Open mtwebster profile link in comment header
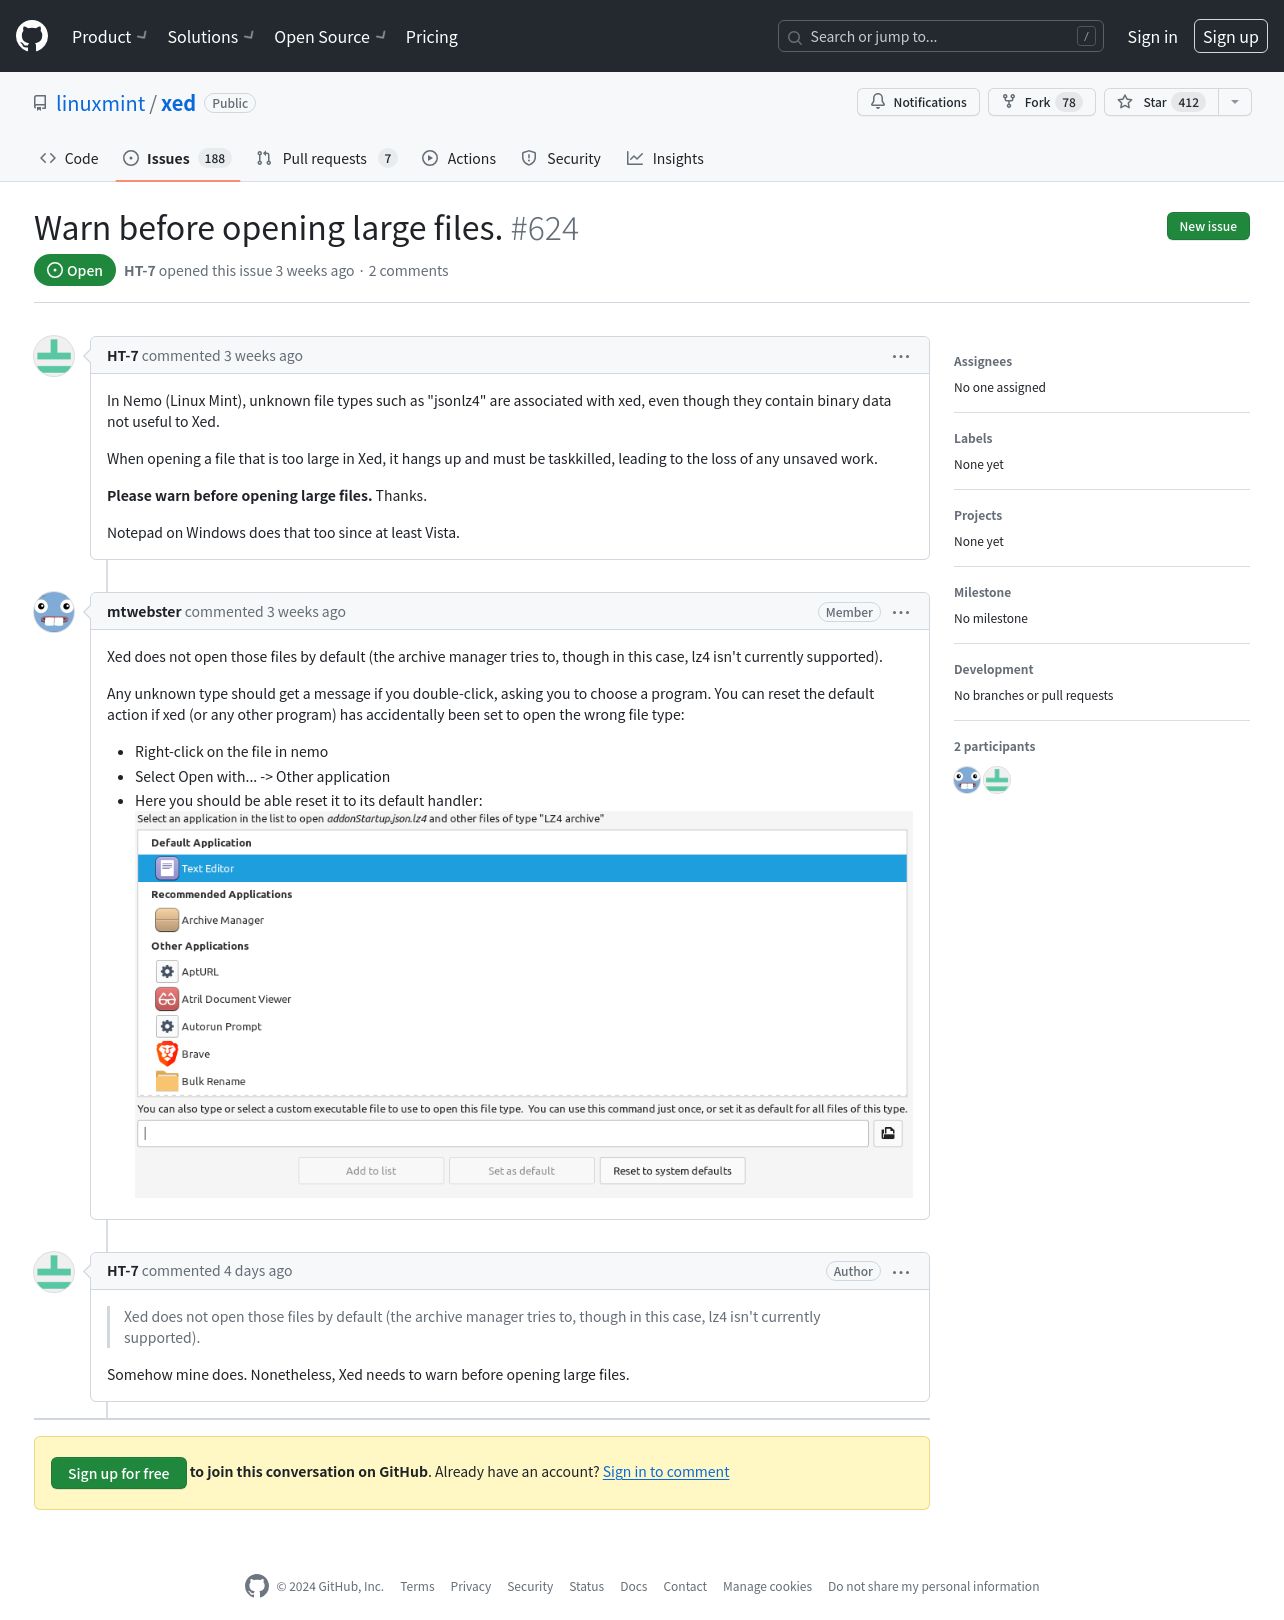The image size is (1284, 1620). coord(144,611)
